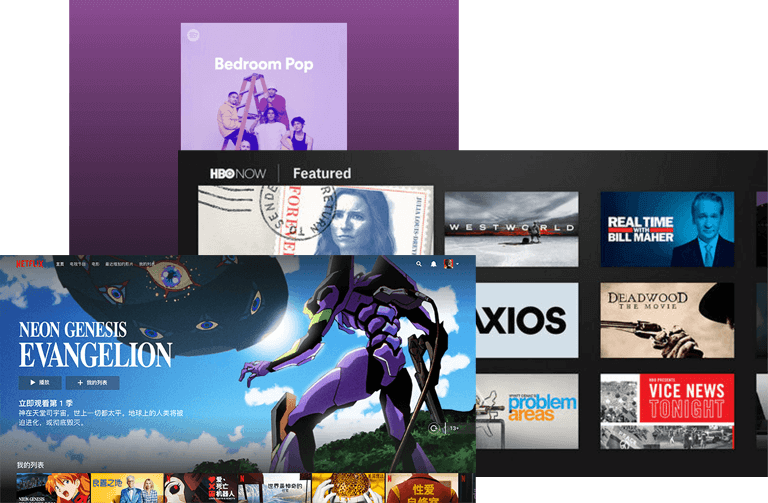The width and height of the screenshot is (768, 503).
Task: Open the Axios show tile
Action: [x=526, y=320]
